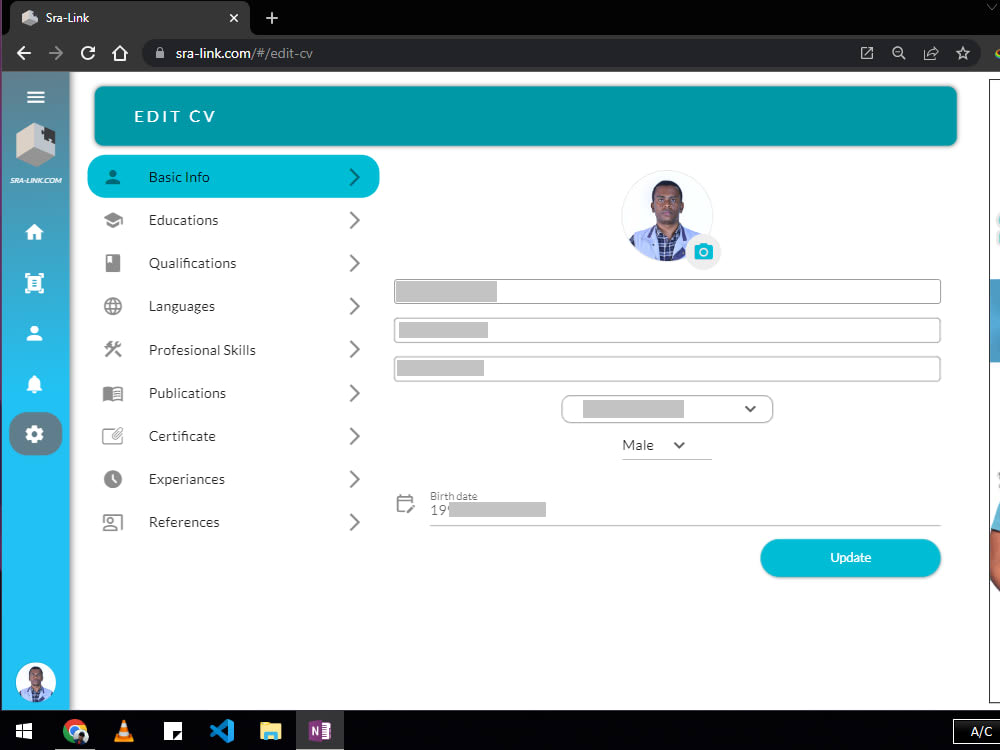Open the Publications section

click(233, 393)
